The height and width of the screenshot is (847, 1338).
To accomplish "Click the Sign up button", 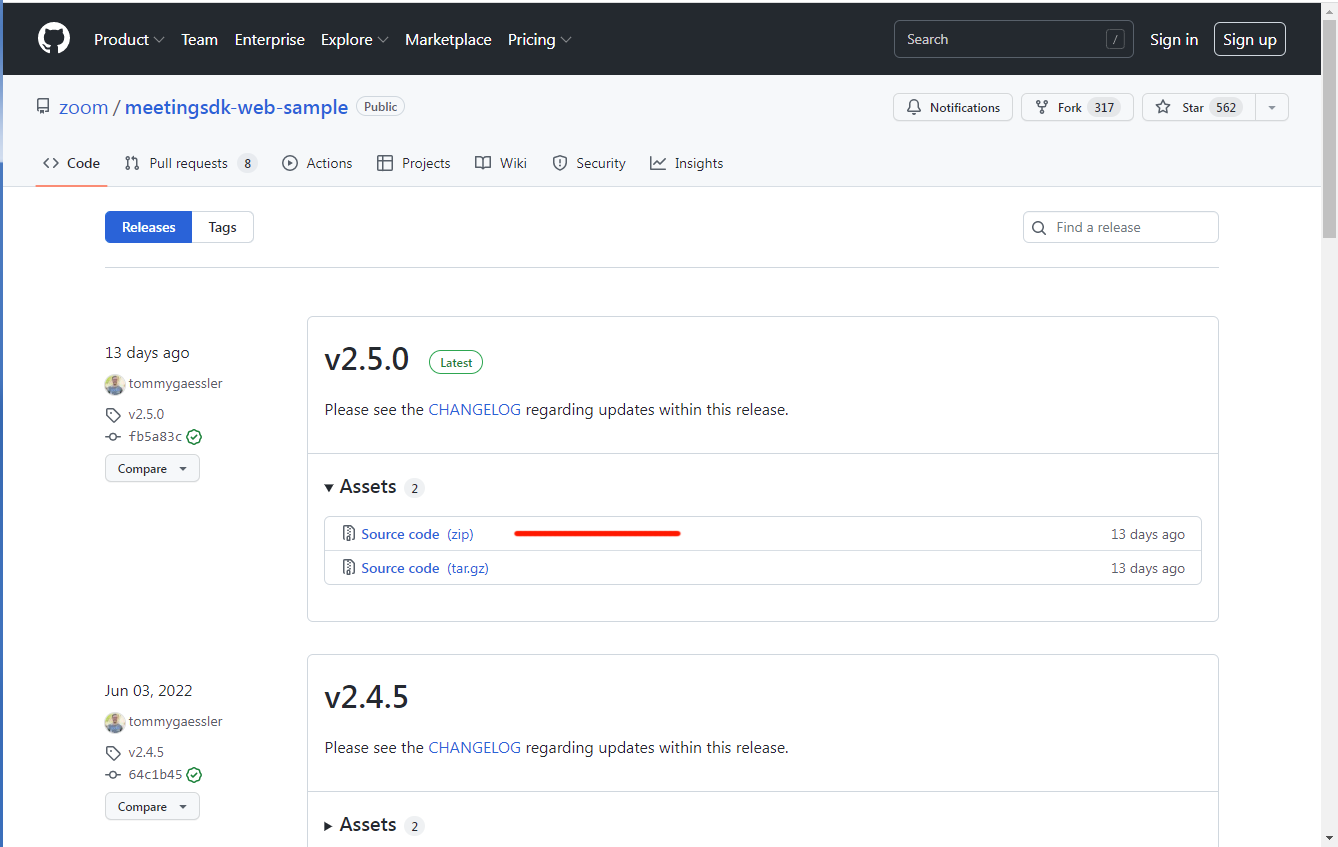I will (1250, 40).
